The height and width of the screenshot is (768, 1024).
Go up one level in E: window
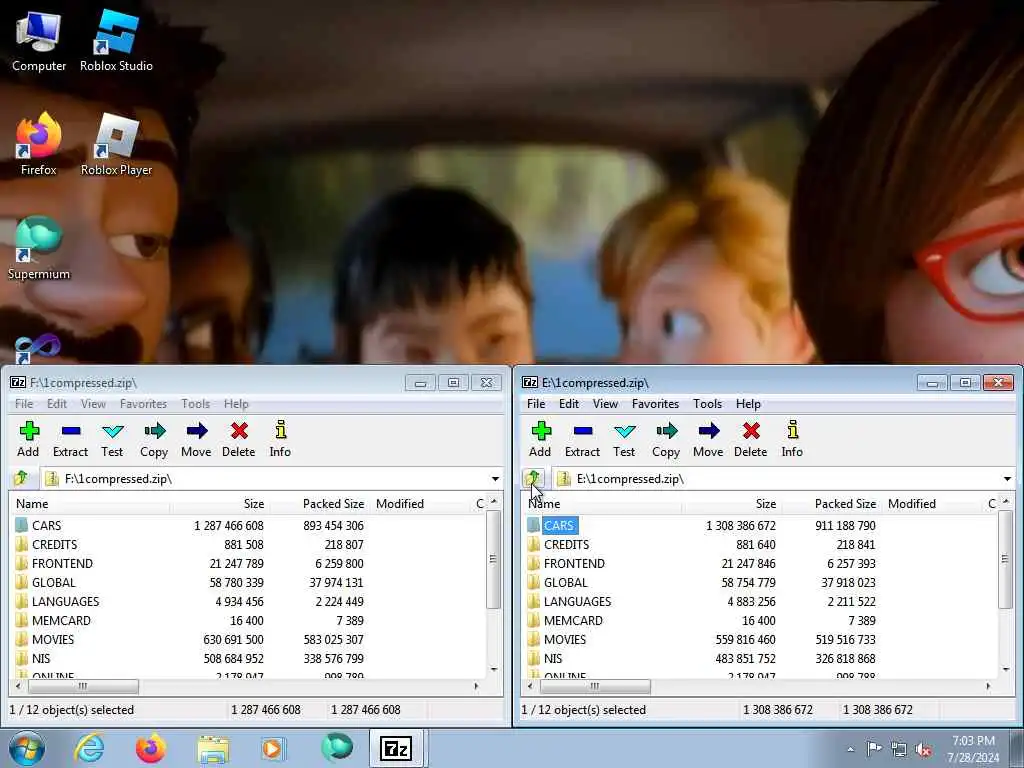(x=534, y=479)
